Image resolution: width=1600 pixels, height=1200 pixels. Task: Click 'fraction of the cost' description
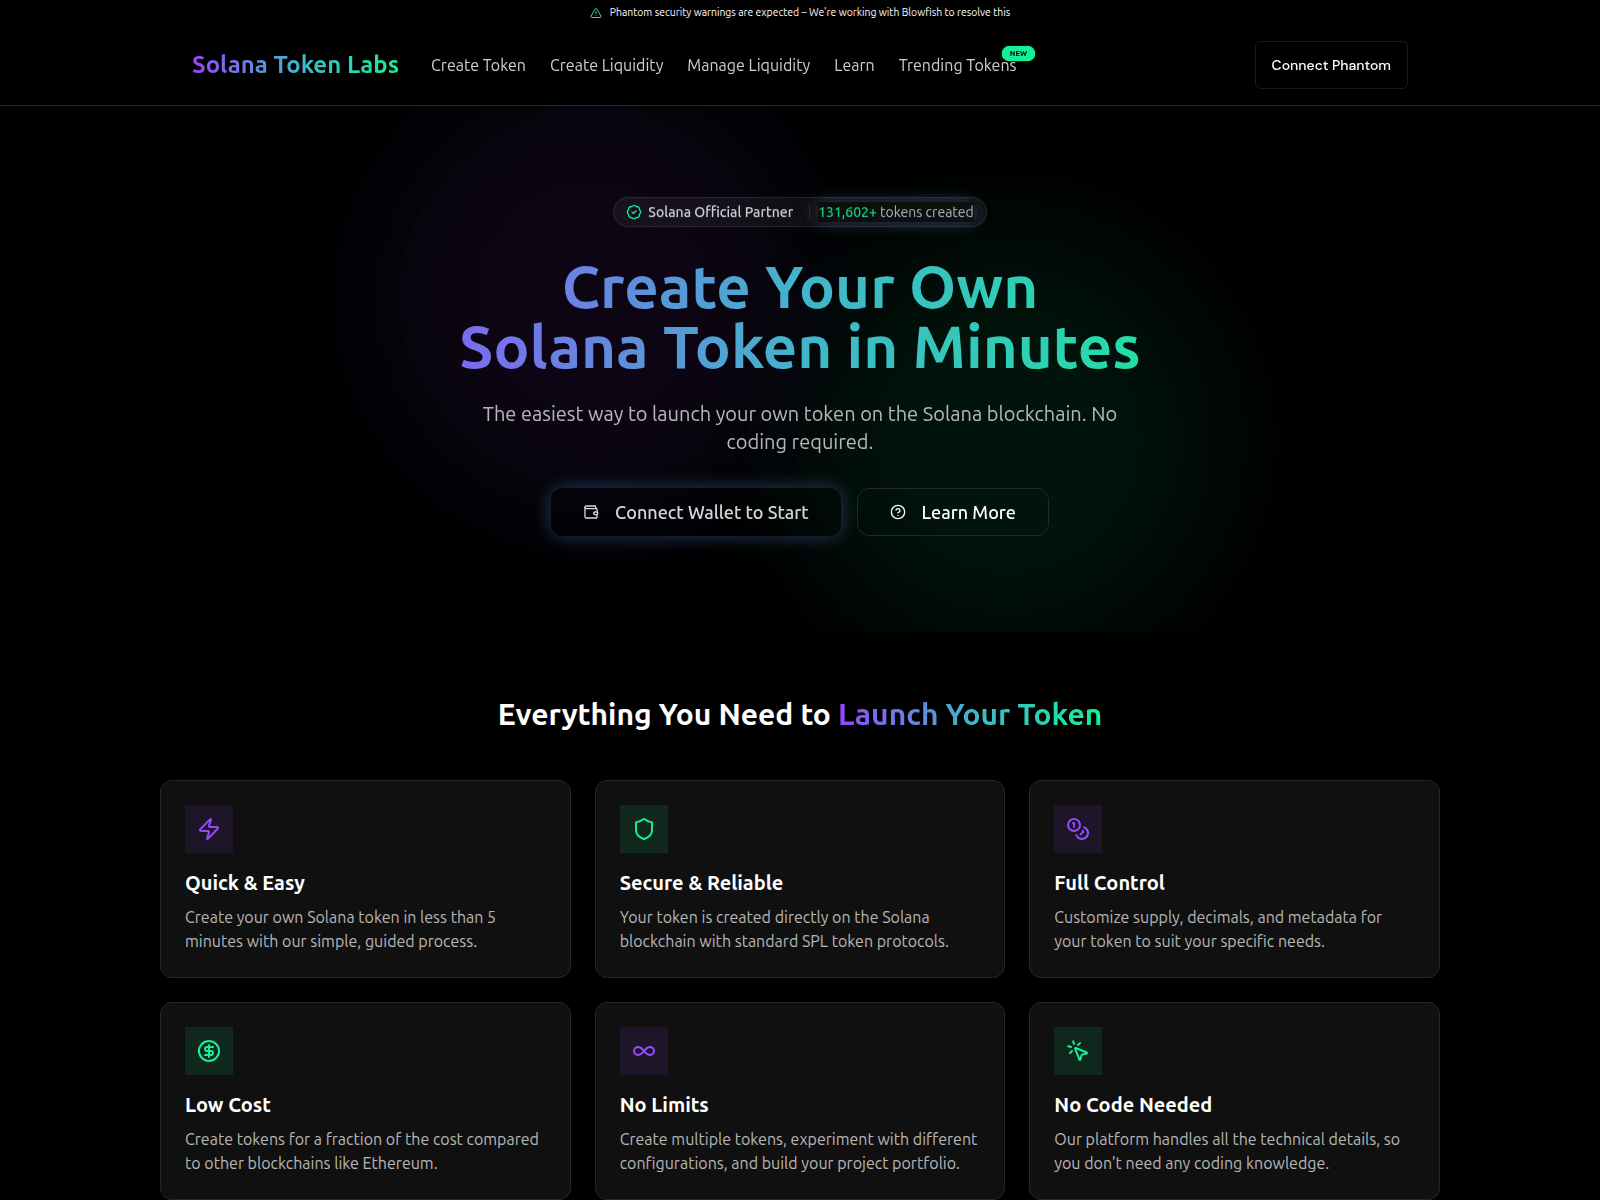(x=362, y=1151)
